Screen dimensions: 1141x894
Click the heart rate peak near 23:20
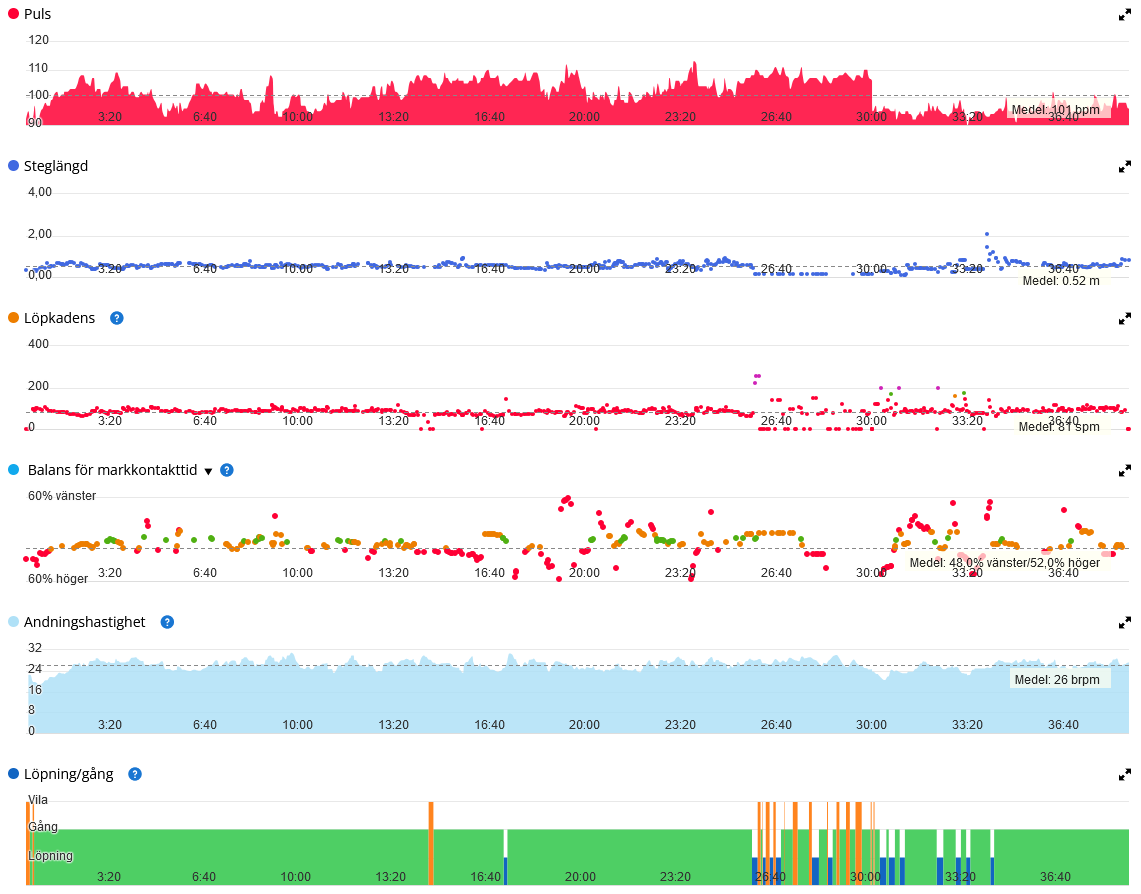click(694, 65)
